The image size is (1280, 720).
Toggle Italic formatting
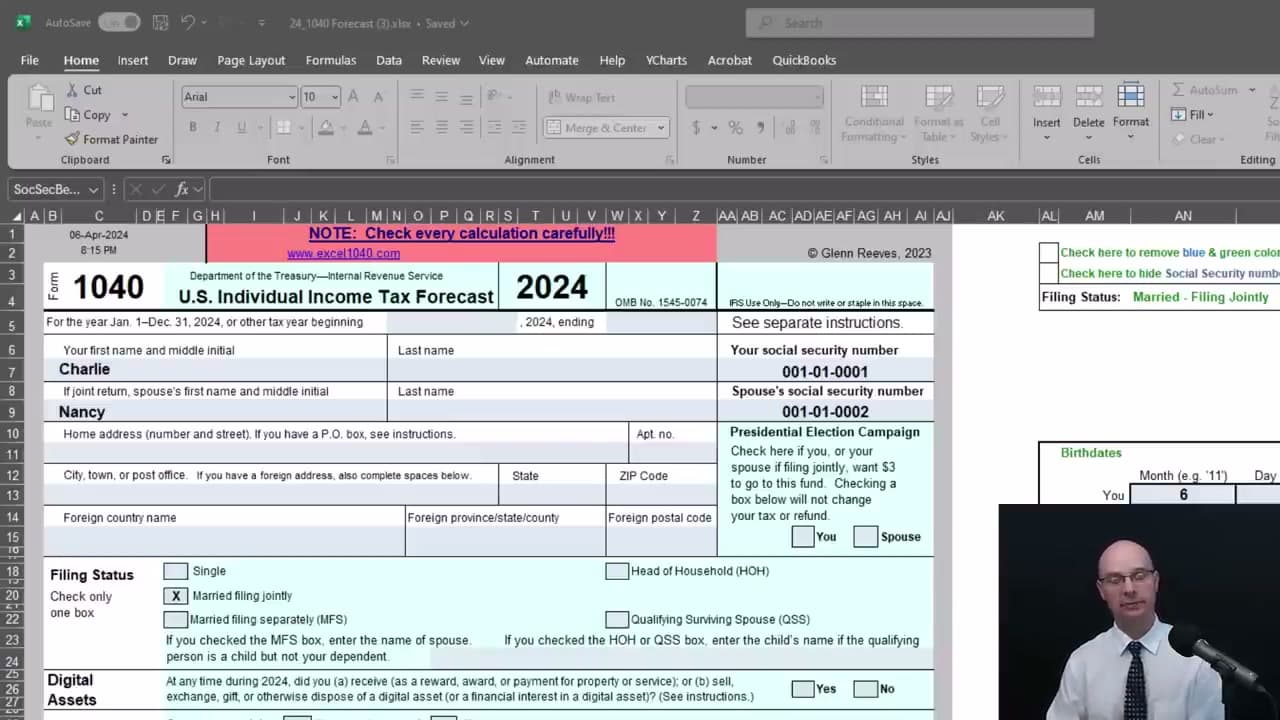(x=217, y=127)
